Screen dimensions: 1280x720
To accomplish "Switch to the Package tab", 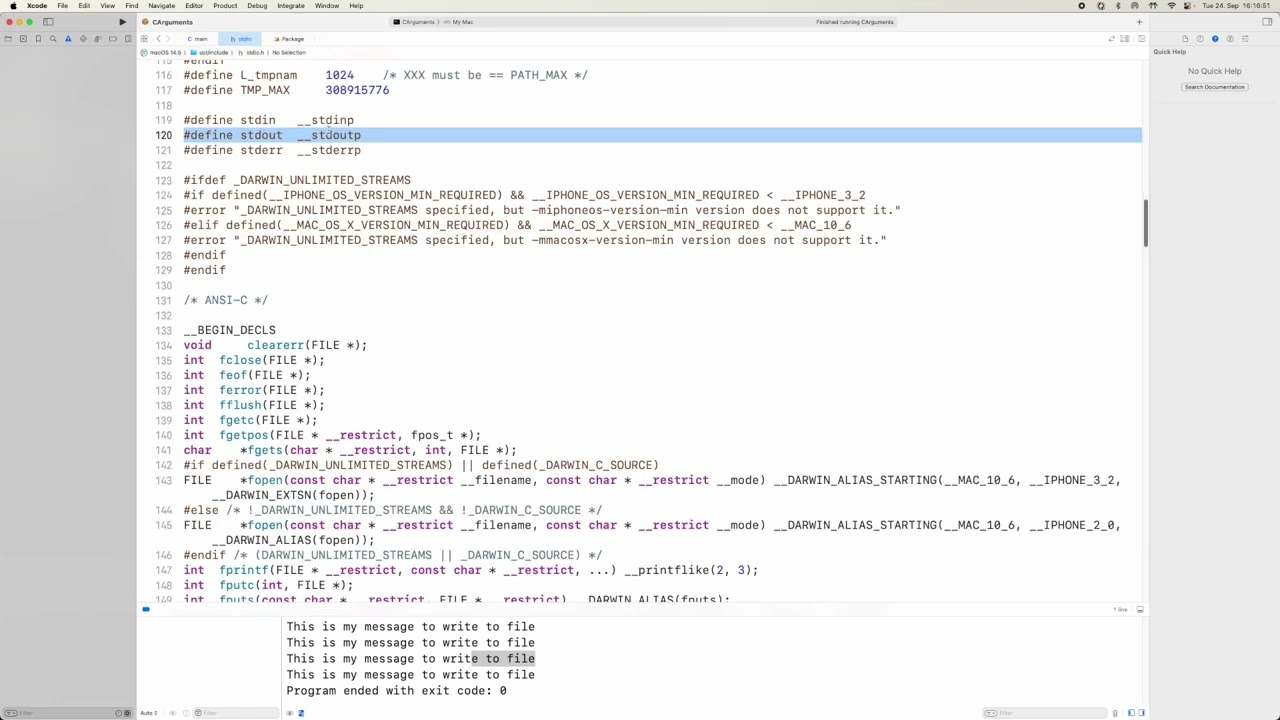I will (289, 39).
